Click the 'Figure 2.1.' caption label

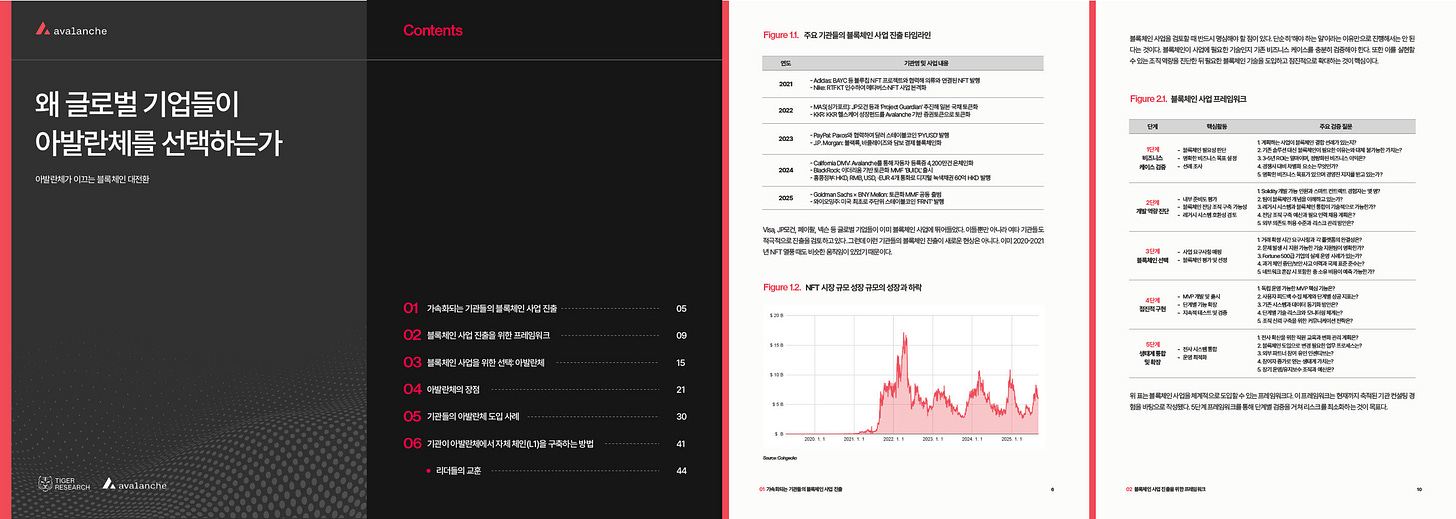[1149, 99]
